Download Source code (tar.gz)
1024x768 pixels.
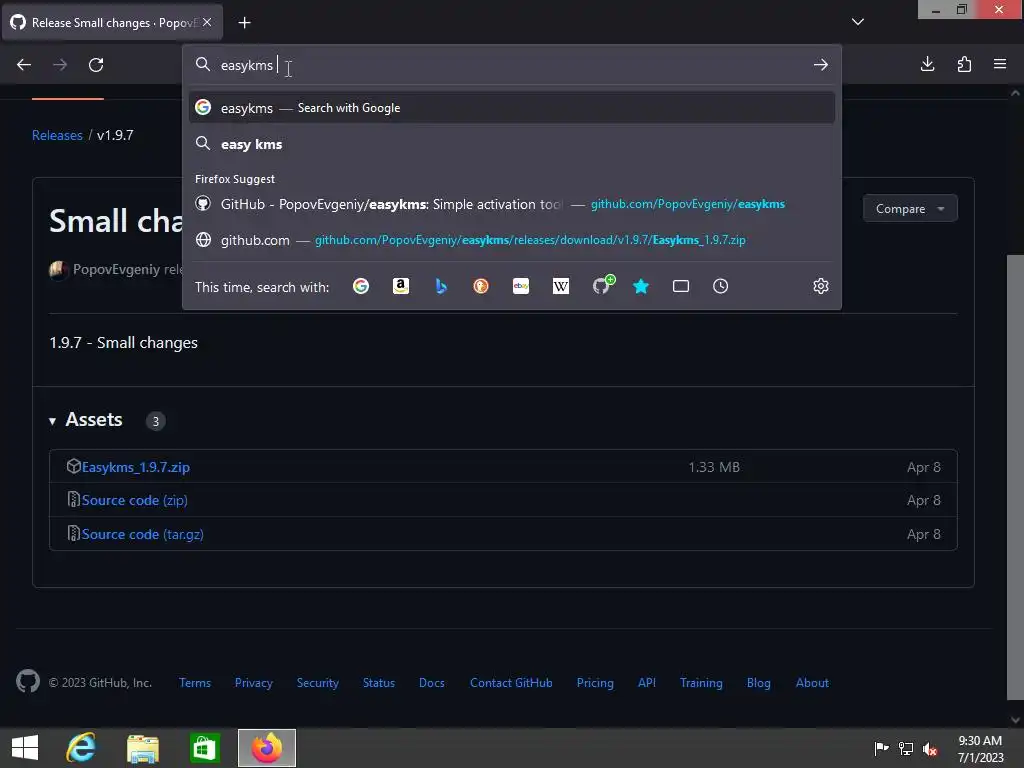142,534
